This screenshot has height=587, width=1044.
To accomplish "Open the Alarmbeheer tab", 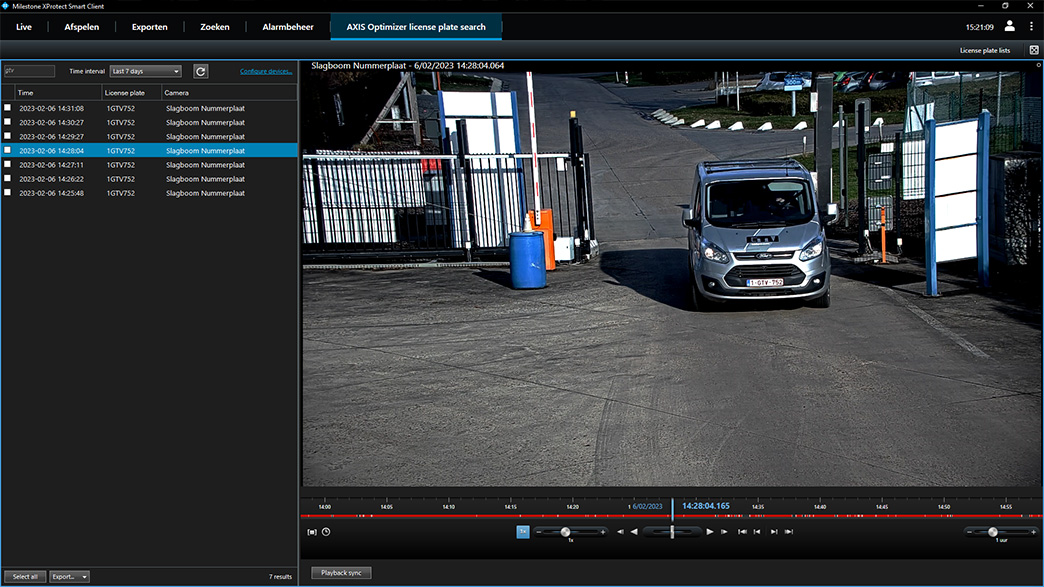I will (288, 27).
